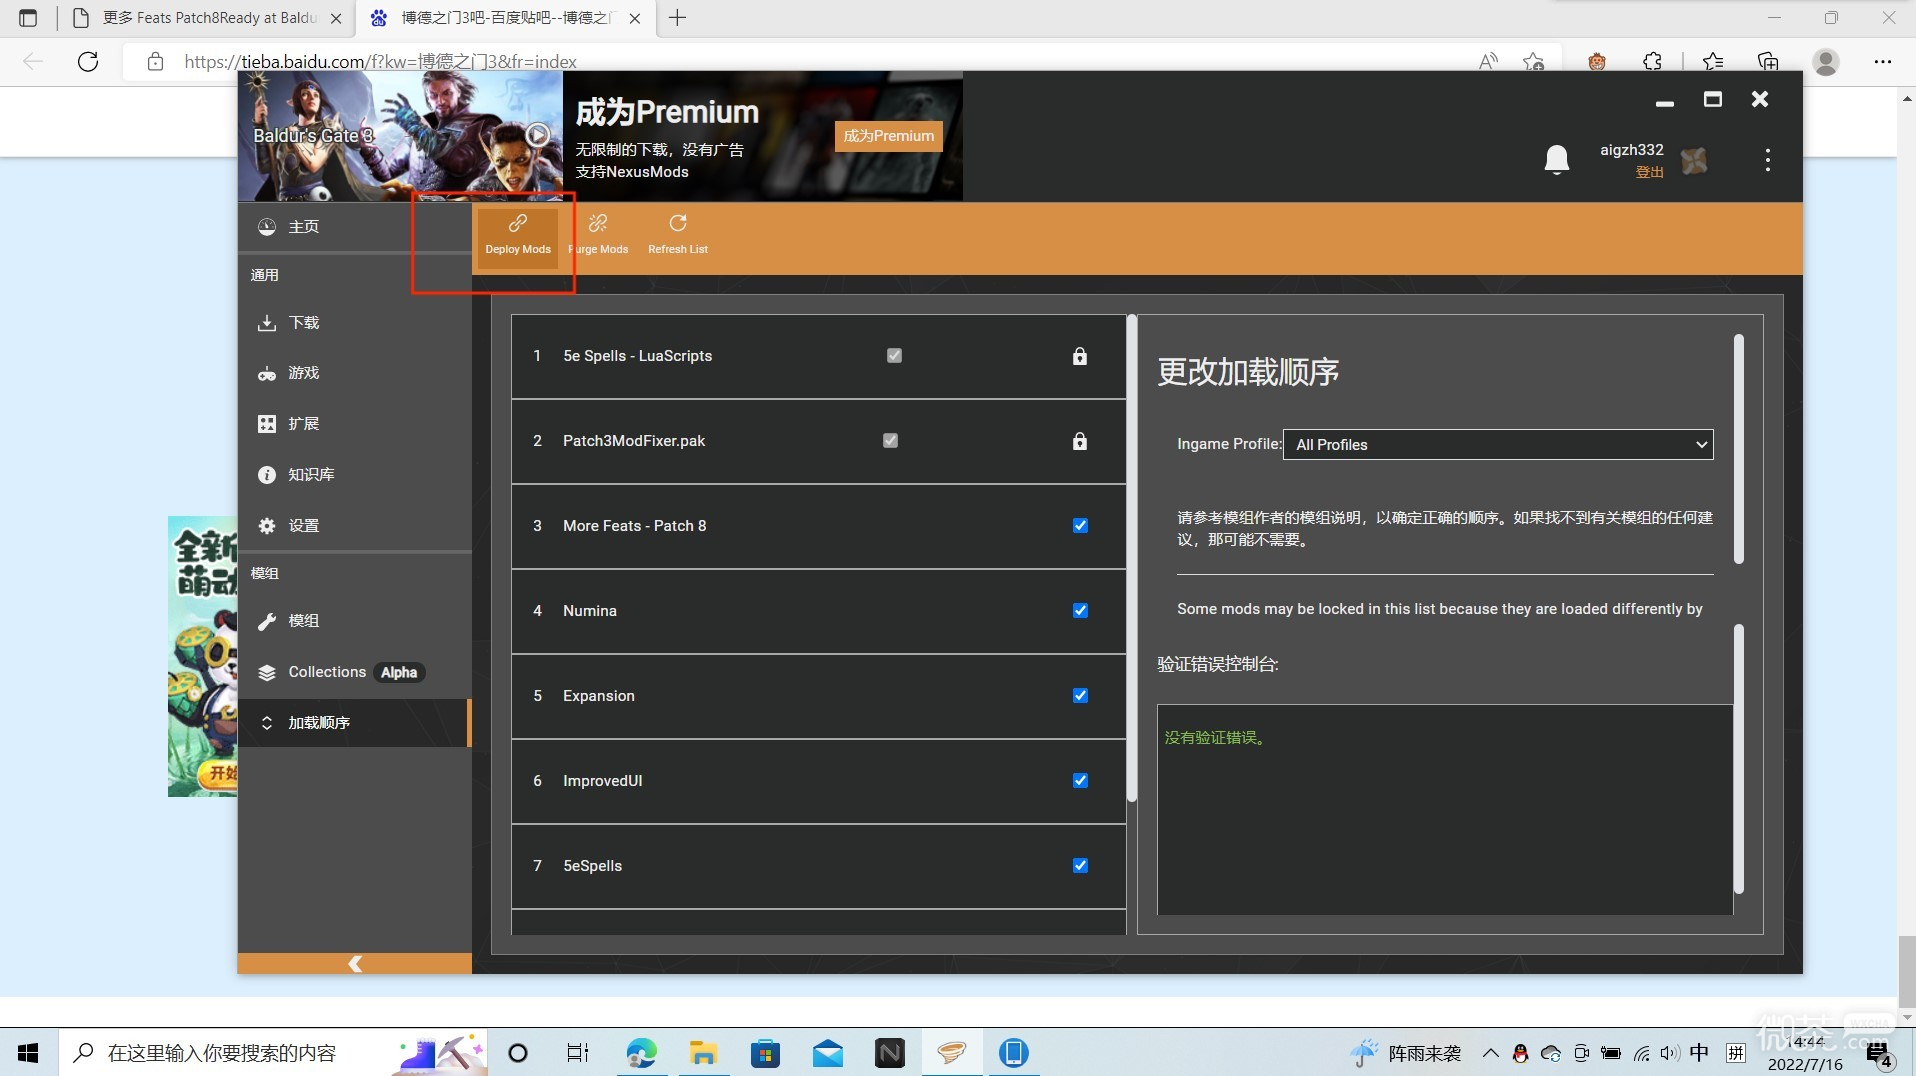Click the 成为Premium button in banner

888,136
